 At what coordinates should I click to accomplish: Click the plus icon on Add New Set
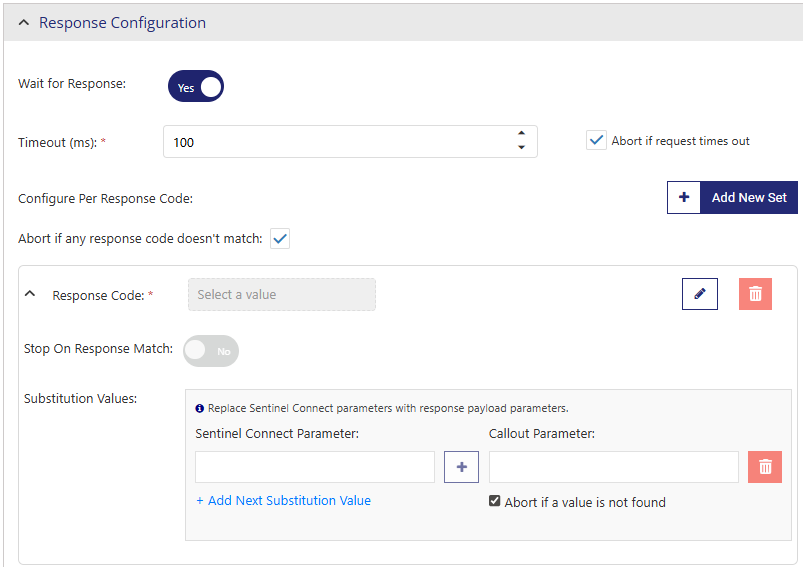pyautogui.click(x=684, y=198)
